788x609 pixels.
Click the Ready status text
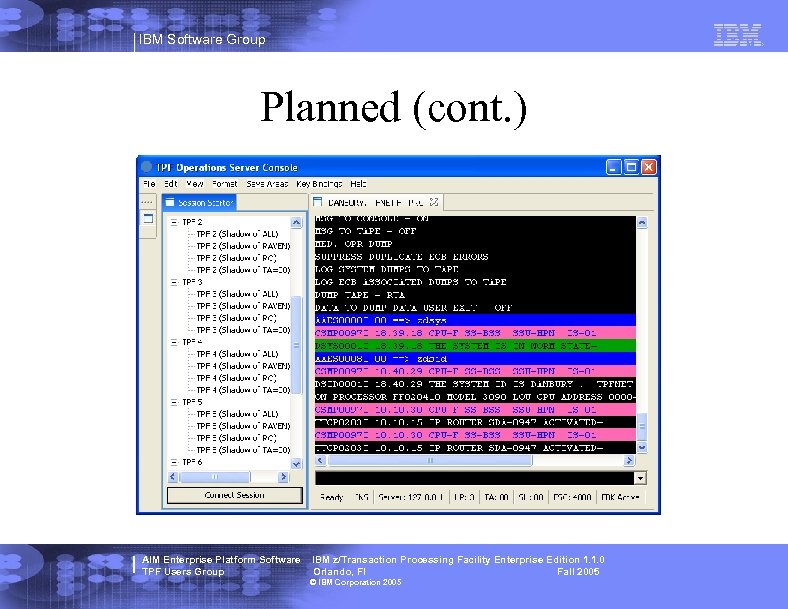(332, 497)
